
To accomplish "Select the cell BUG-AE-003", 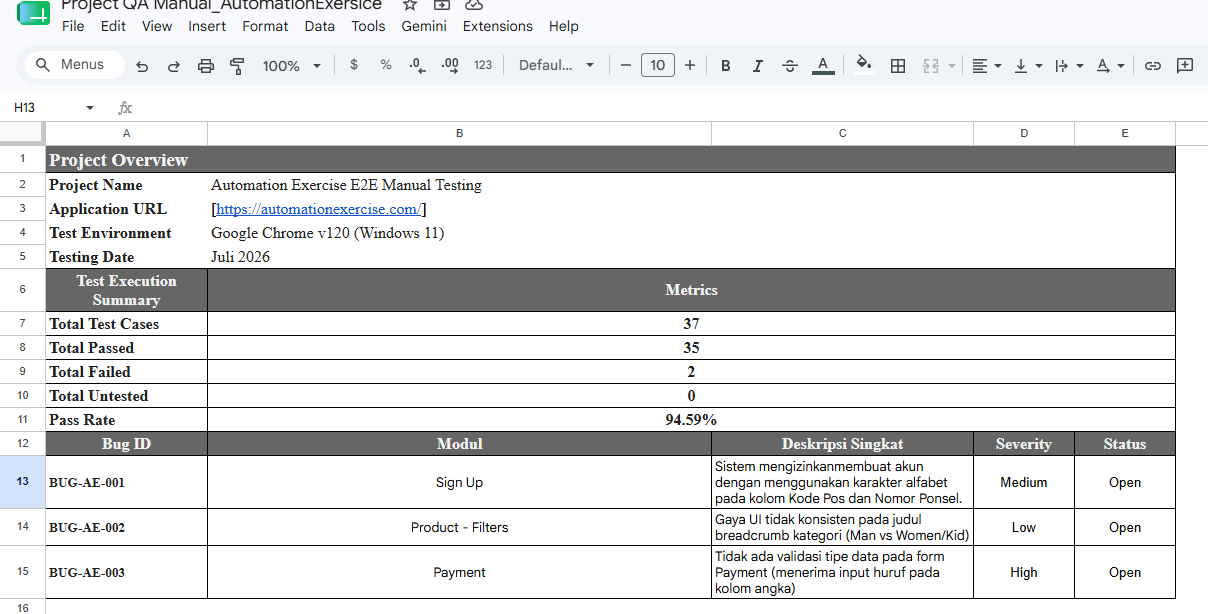I will pos(126,572).
